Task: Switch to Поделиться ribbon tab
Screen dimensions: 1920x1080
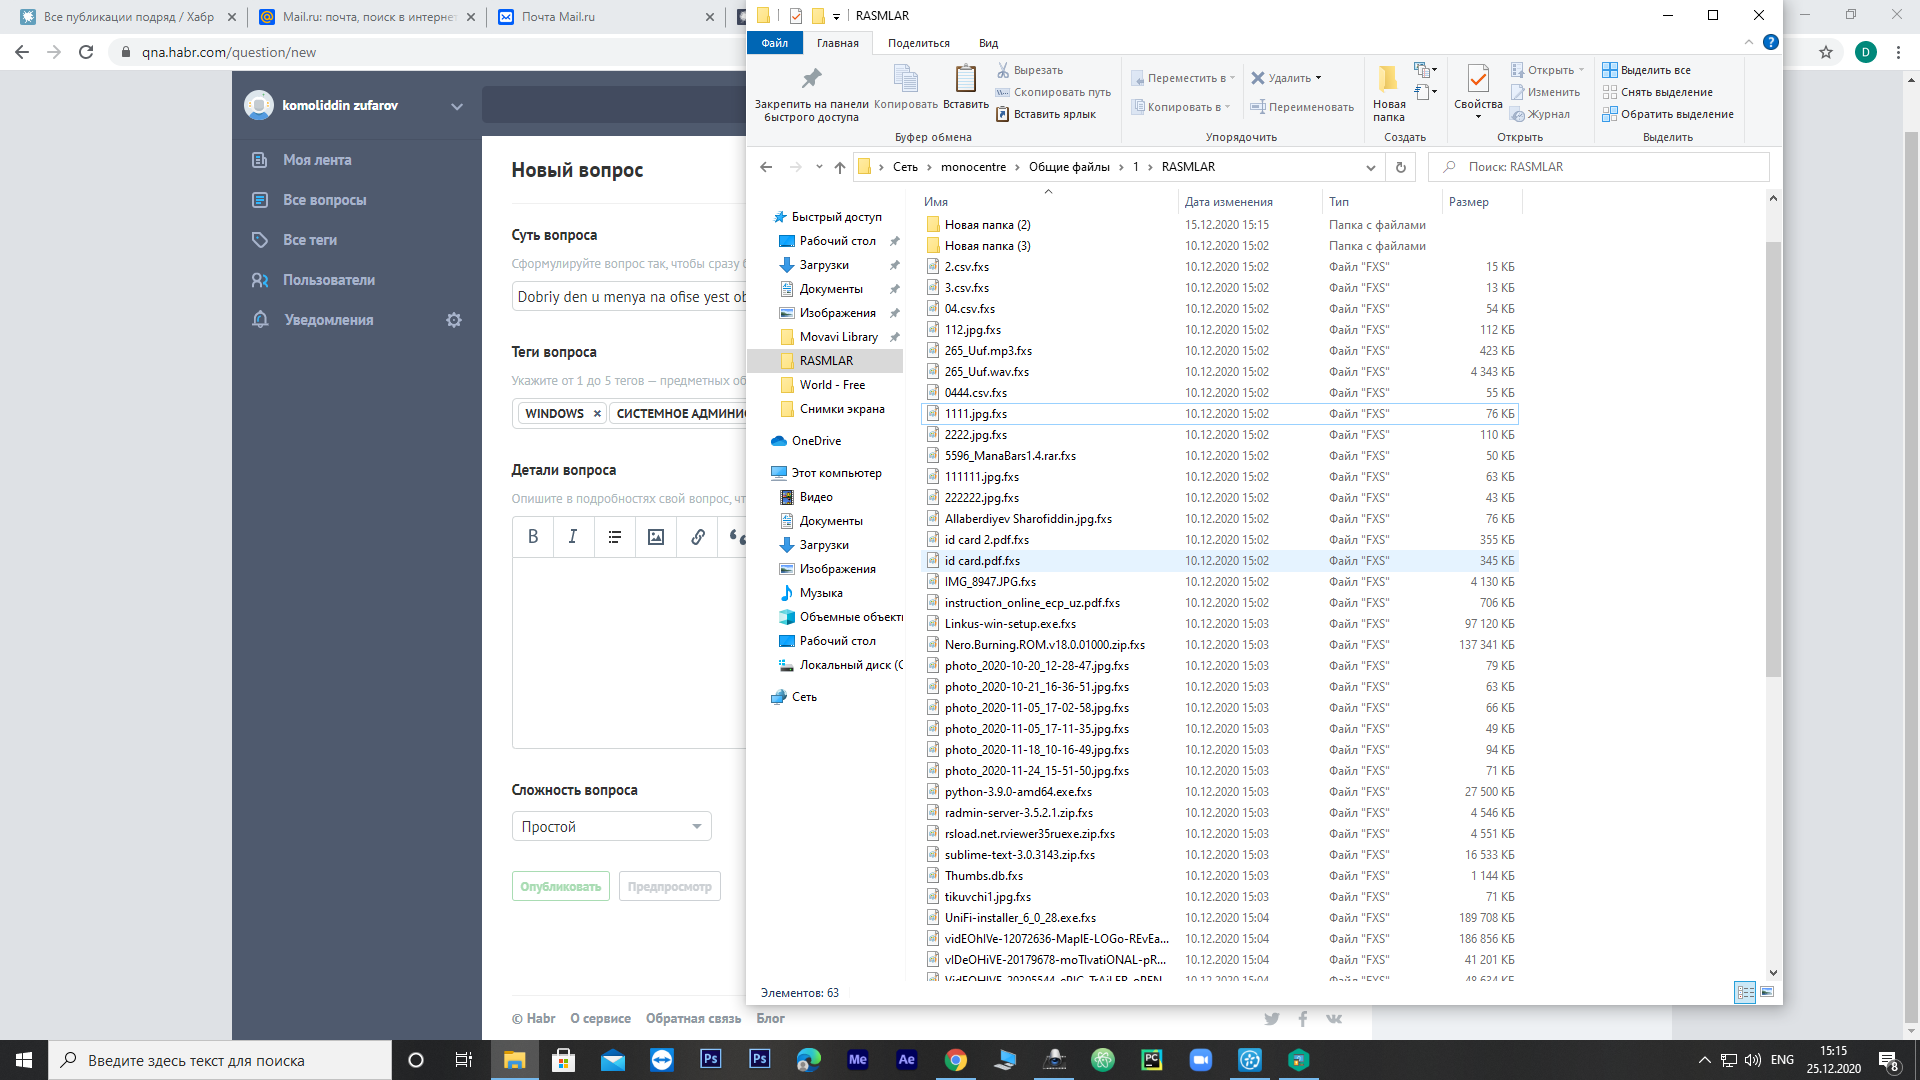Action: coord(918,43)
